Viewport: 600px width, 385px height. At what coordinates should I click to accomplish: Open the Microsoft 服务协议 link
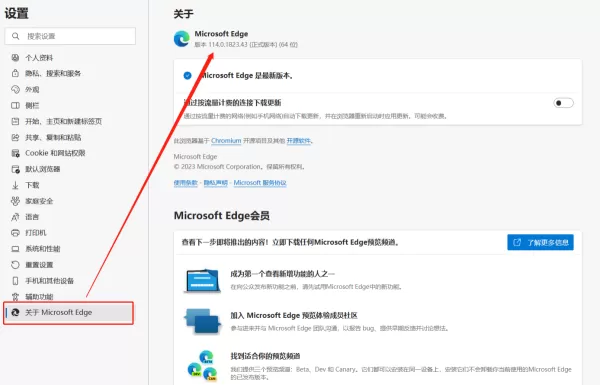tap(260, 183)
